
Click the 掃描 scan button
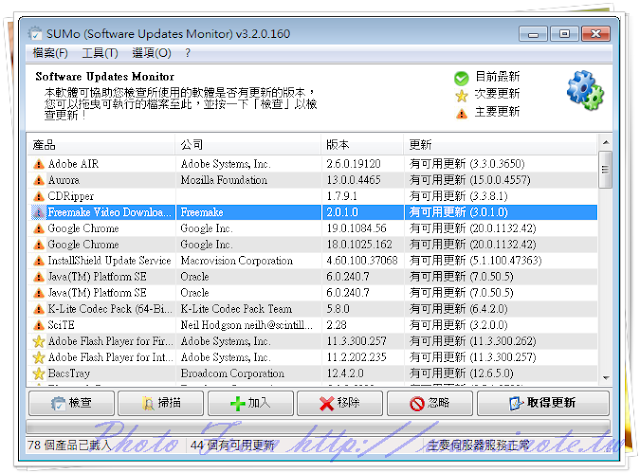click(x=161, y=403)
